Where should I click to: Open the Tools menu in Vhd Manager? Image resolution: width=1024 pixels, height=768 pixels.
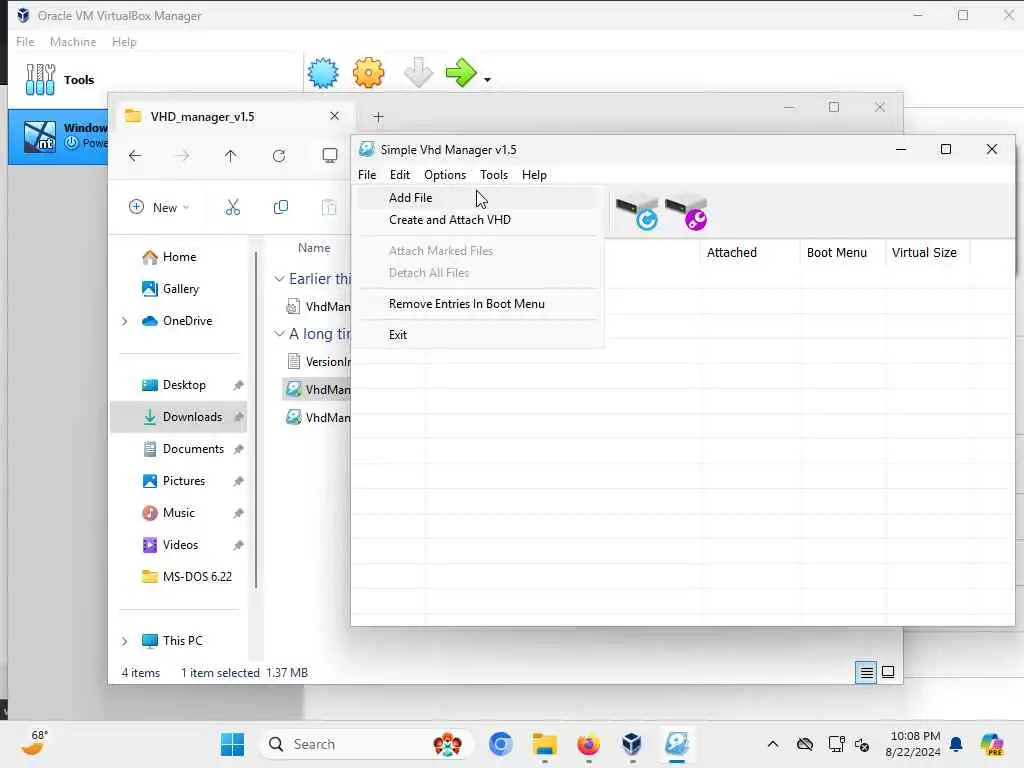(x=494, y=175)
